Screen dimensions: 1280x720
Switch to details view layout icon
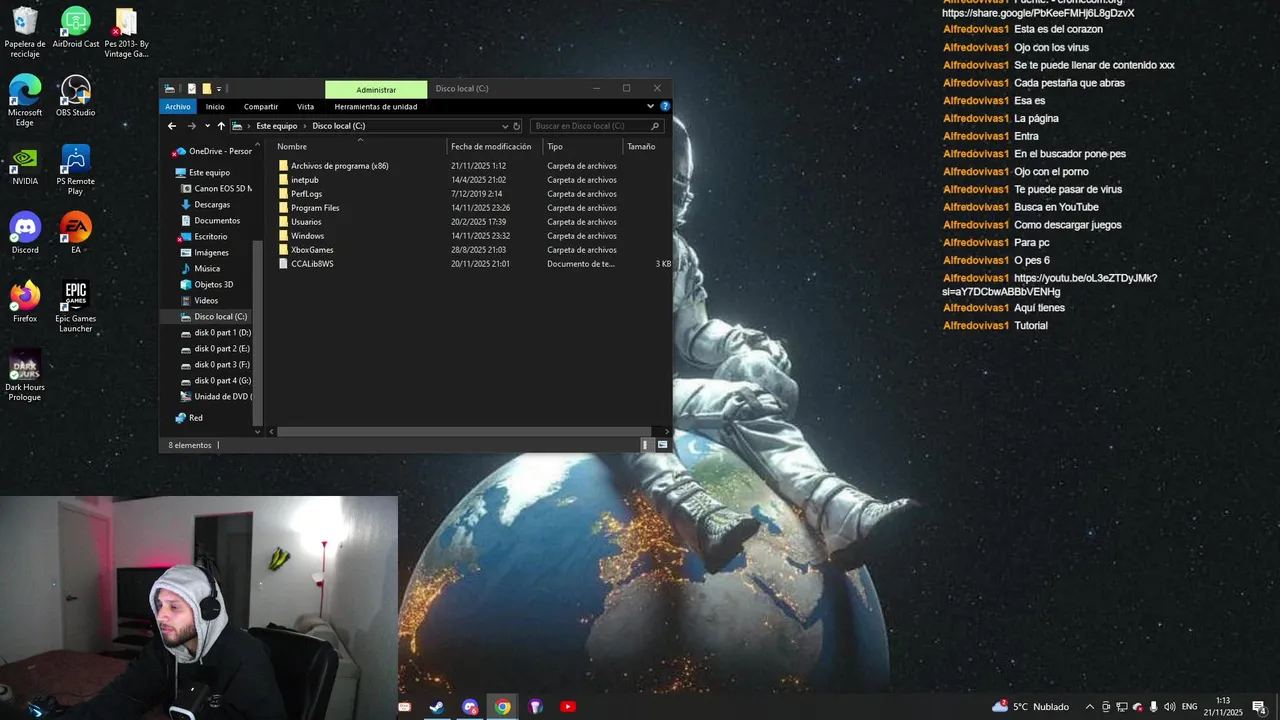click(645, 445)
